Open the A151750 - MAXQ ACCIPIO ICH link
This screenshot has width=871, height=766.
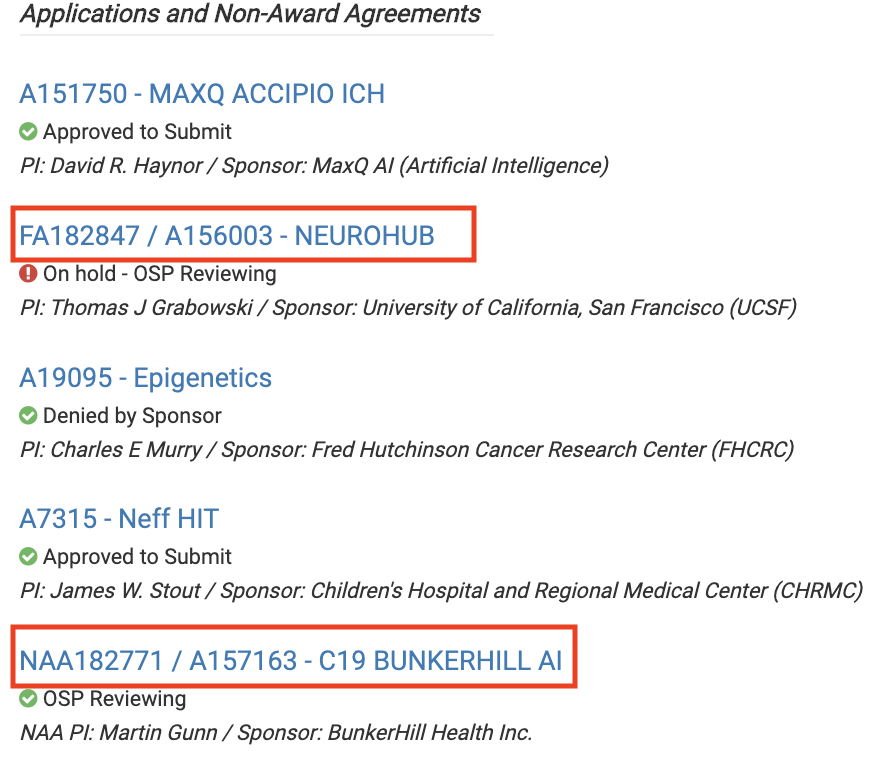tap(202, 93)
